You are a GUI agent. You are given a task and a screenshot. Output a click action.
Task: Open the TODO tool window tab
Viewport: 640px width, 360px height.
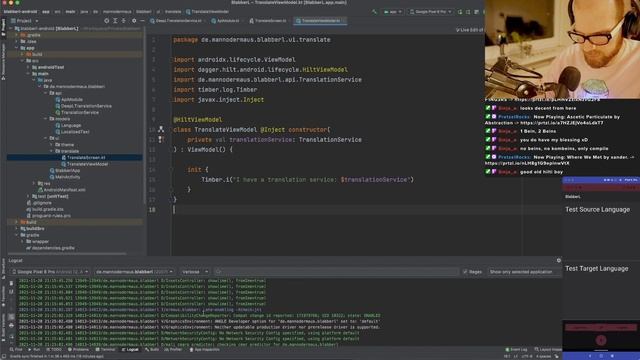[x=54, y=350]
